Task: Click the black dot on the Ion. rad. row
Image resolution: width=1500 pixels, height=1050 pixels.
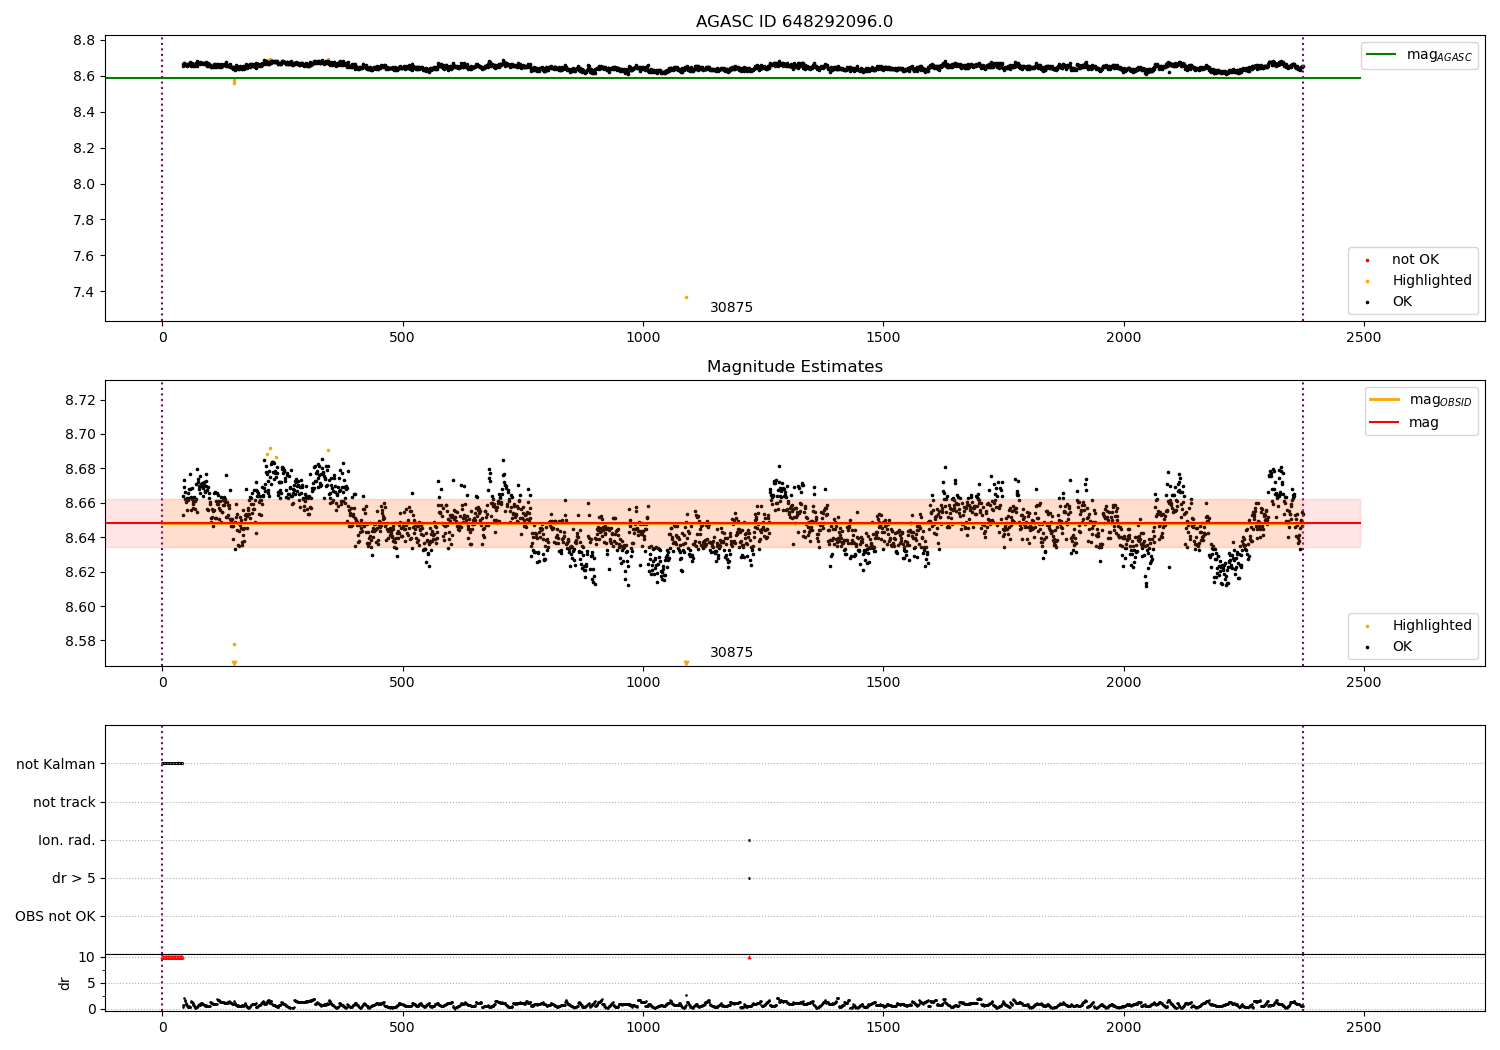Action: point(749,840)
